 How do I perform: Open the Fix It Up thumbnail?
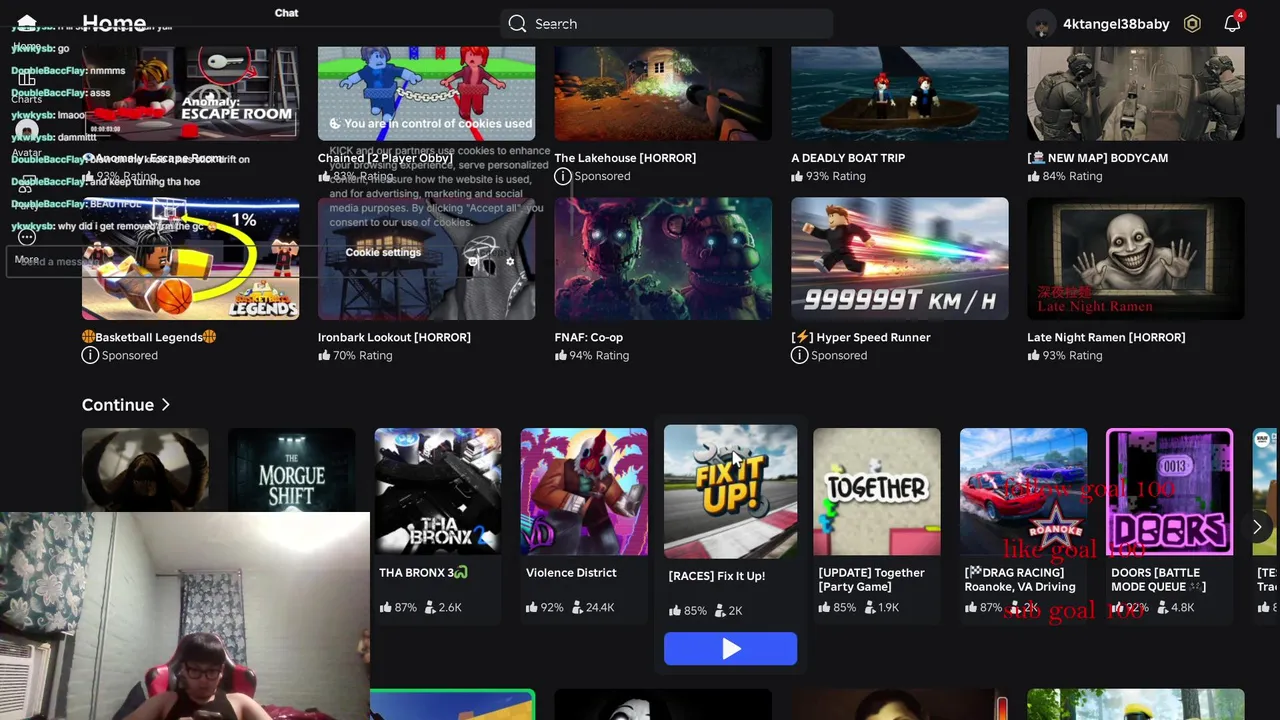(730, 491)
